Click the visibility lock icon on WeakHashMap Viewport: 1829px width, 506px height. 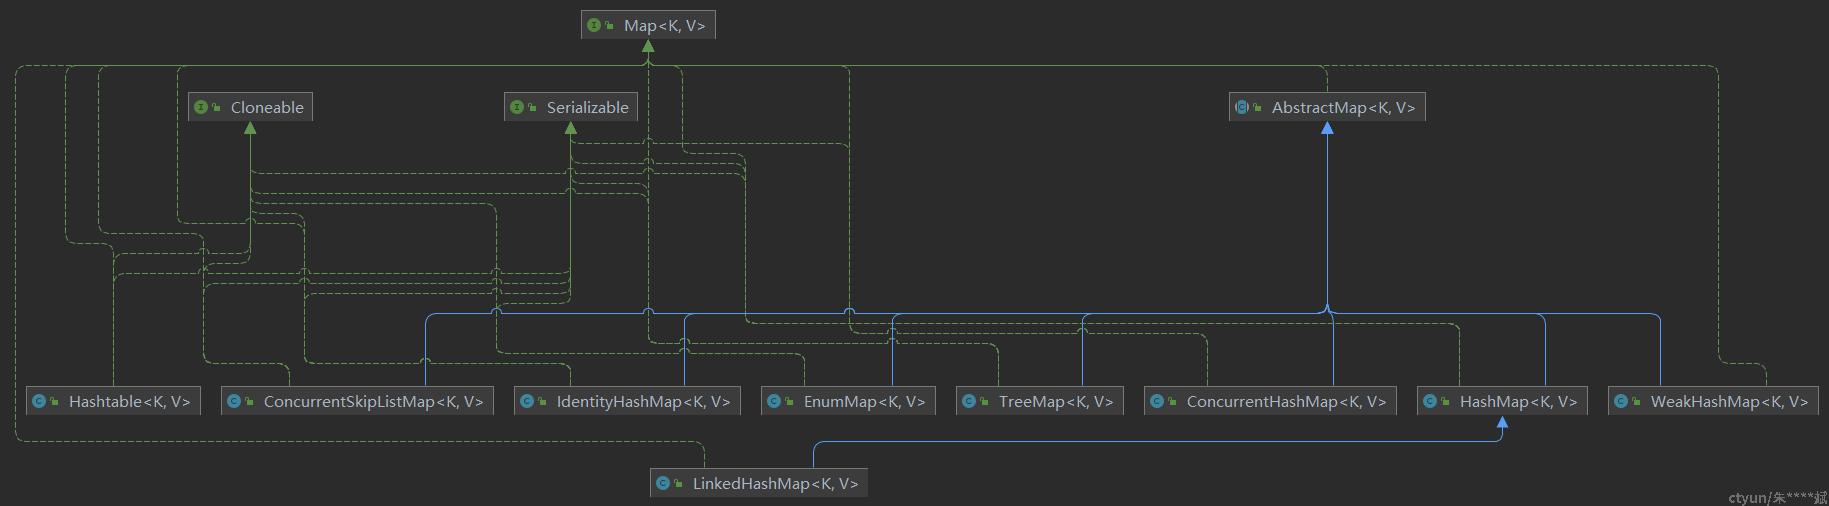(1636, 401)
